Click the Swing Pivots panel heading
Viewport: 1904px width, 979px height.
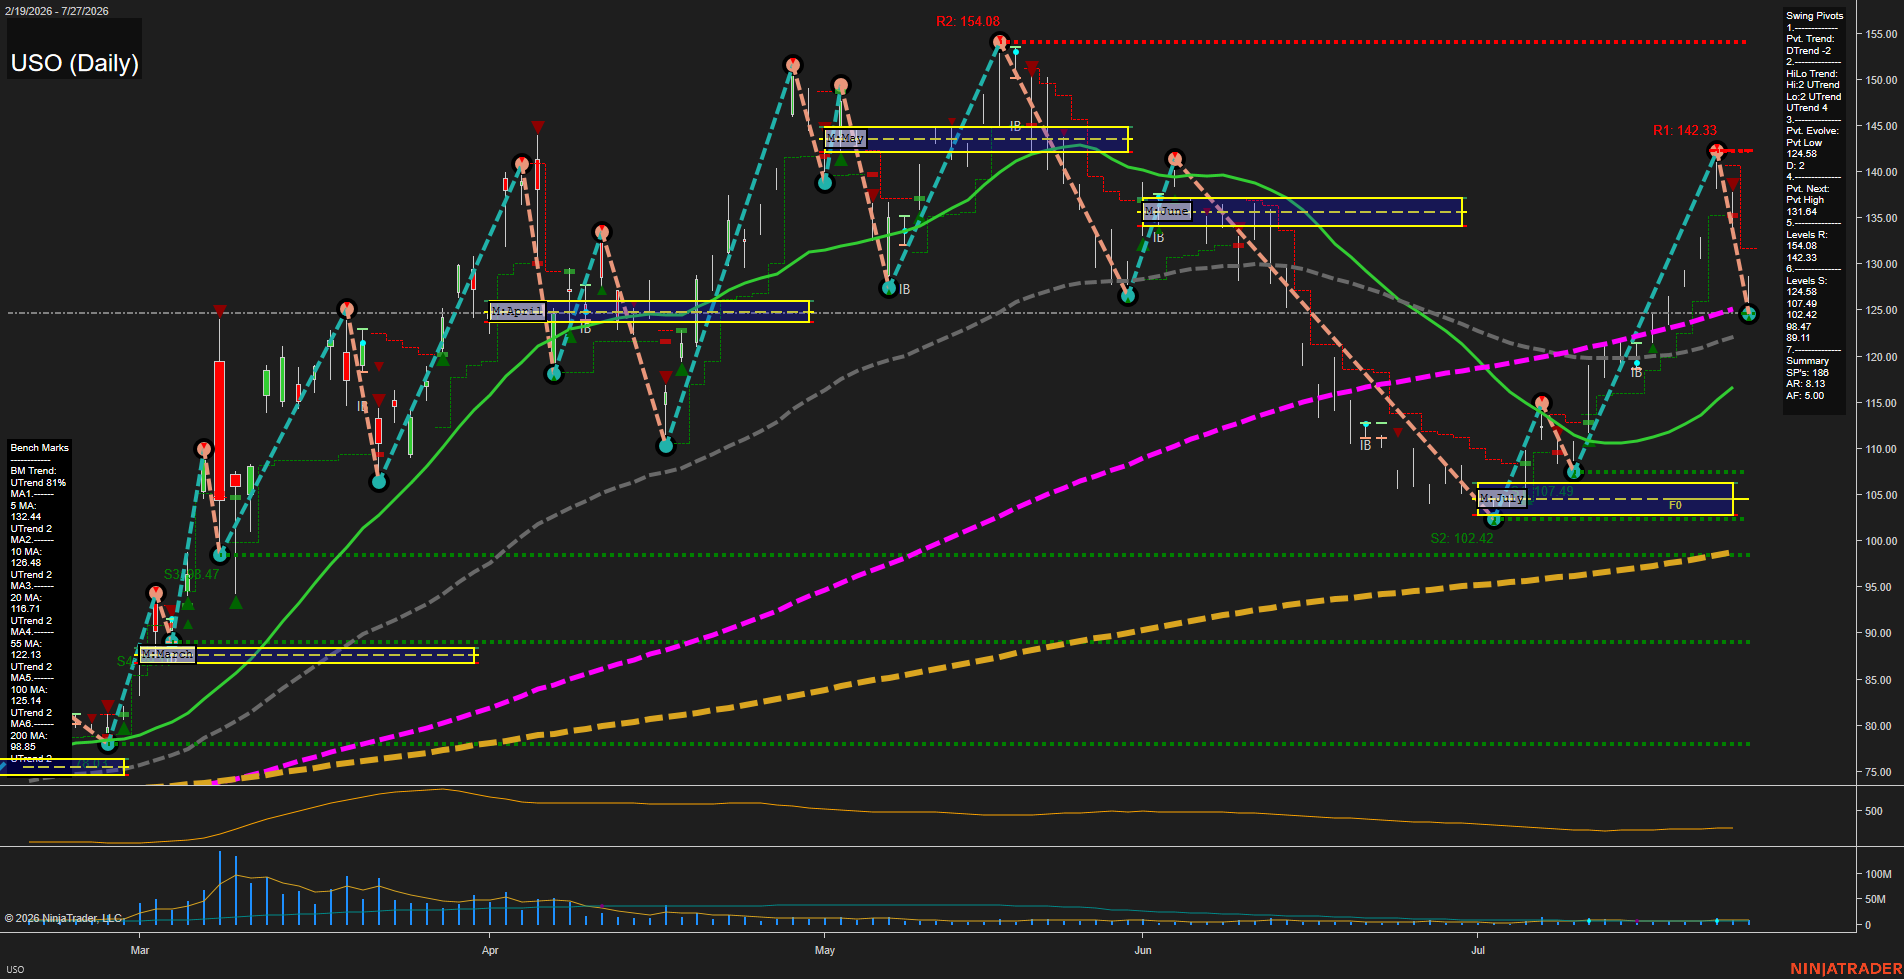click(1814, 16)
